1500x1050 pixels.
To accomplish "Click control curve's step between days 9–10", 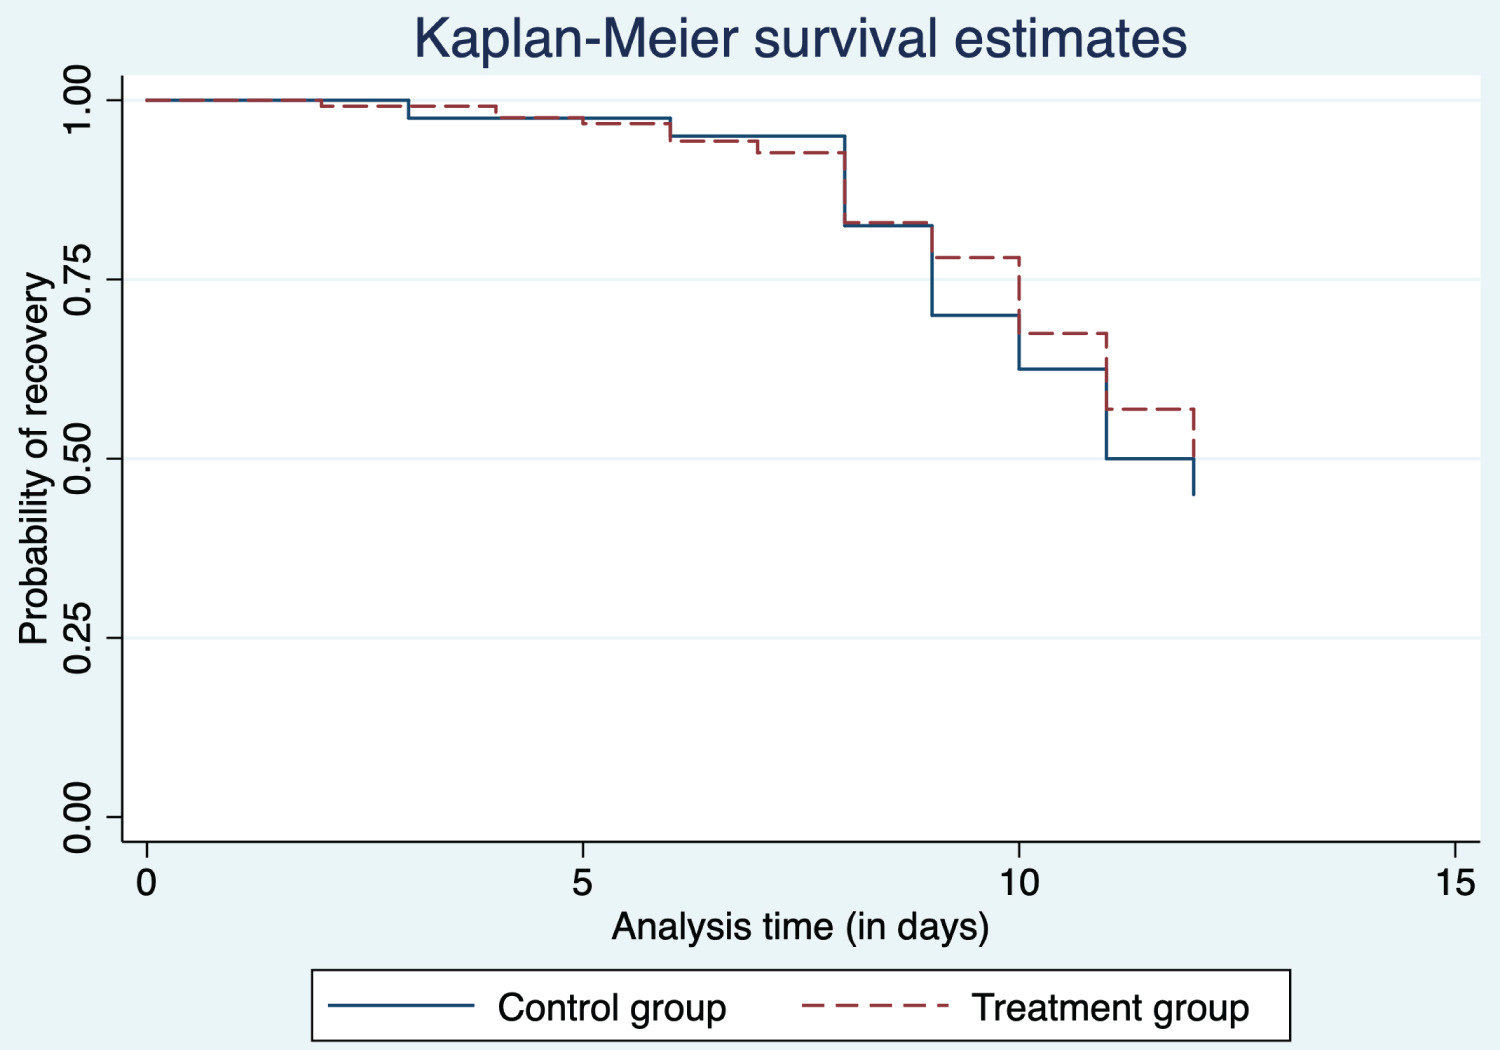I will coord(976,316).
